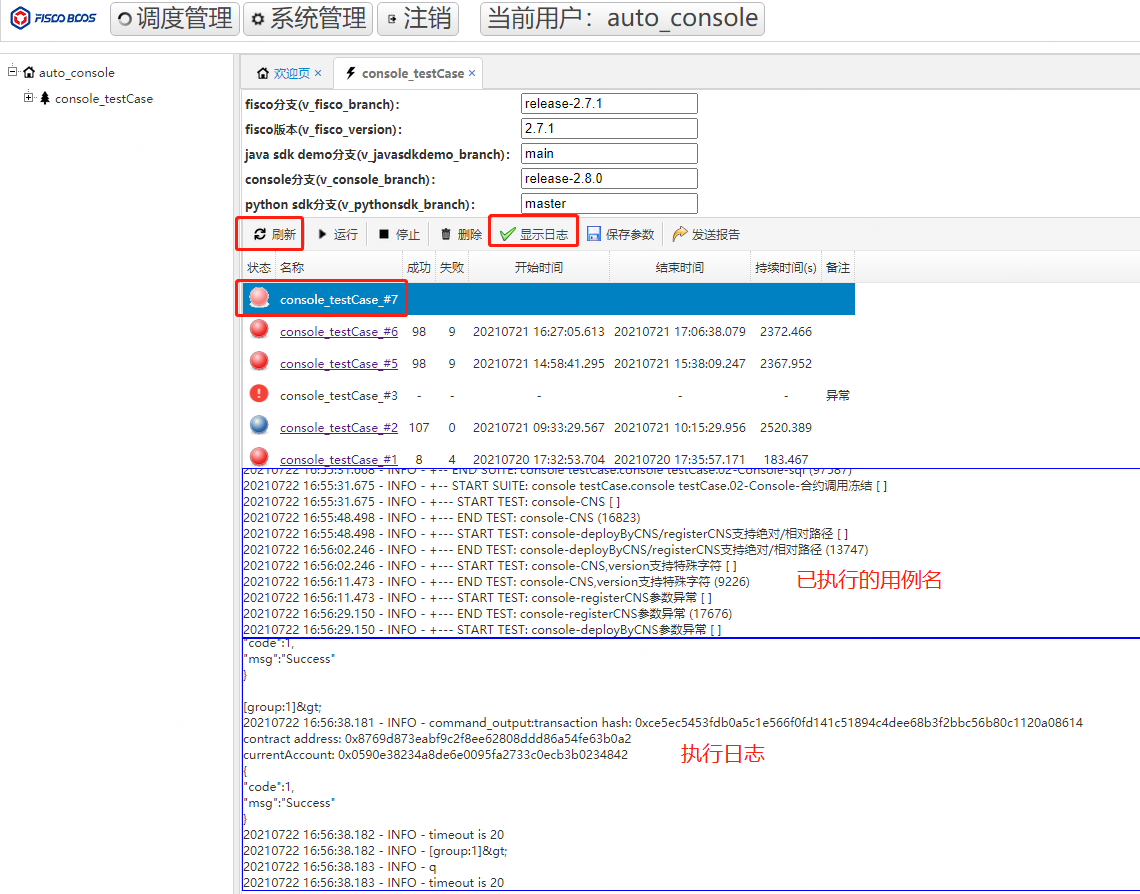
Task: Click end time 20210721 10:15:29.956
Action: click(x=680, y=427)
